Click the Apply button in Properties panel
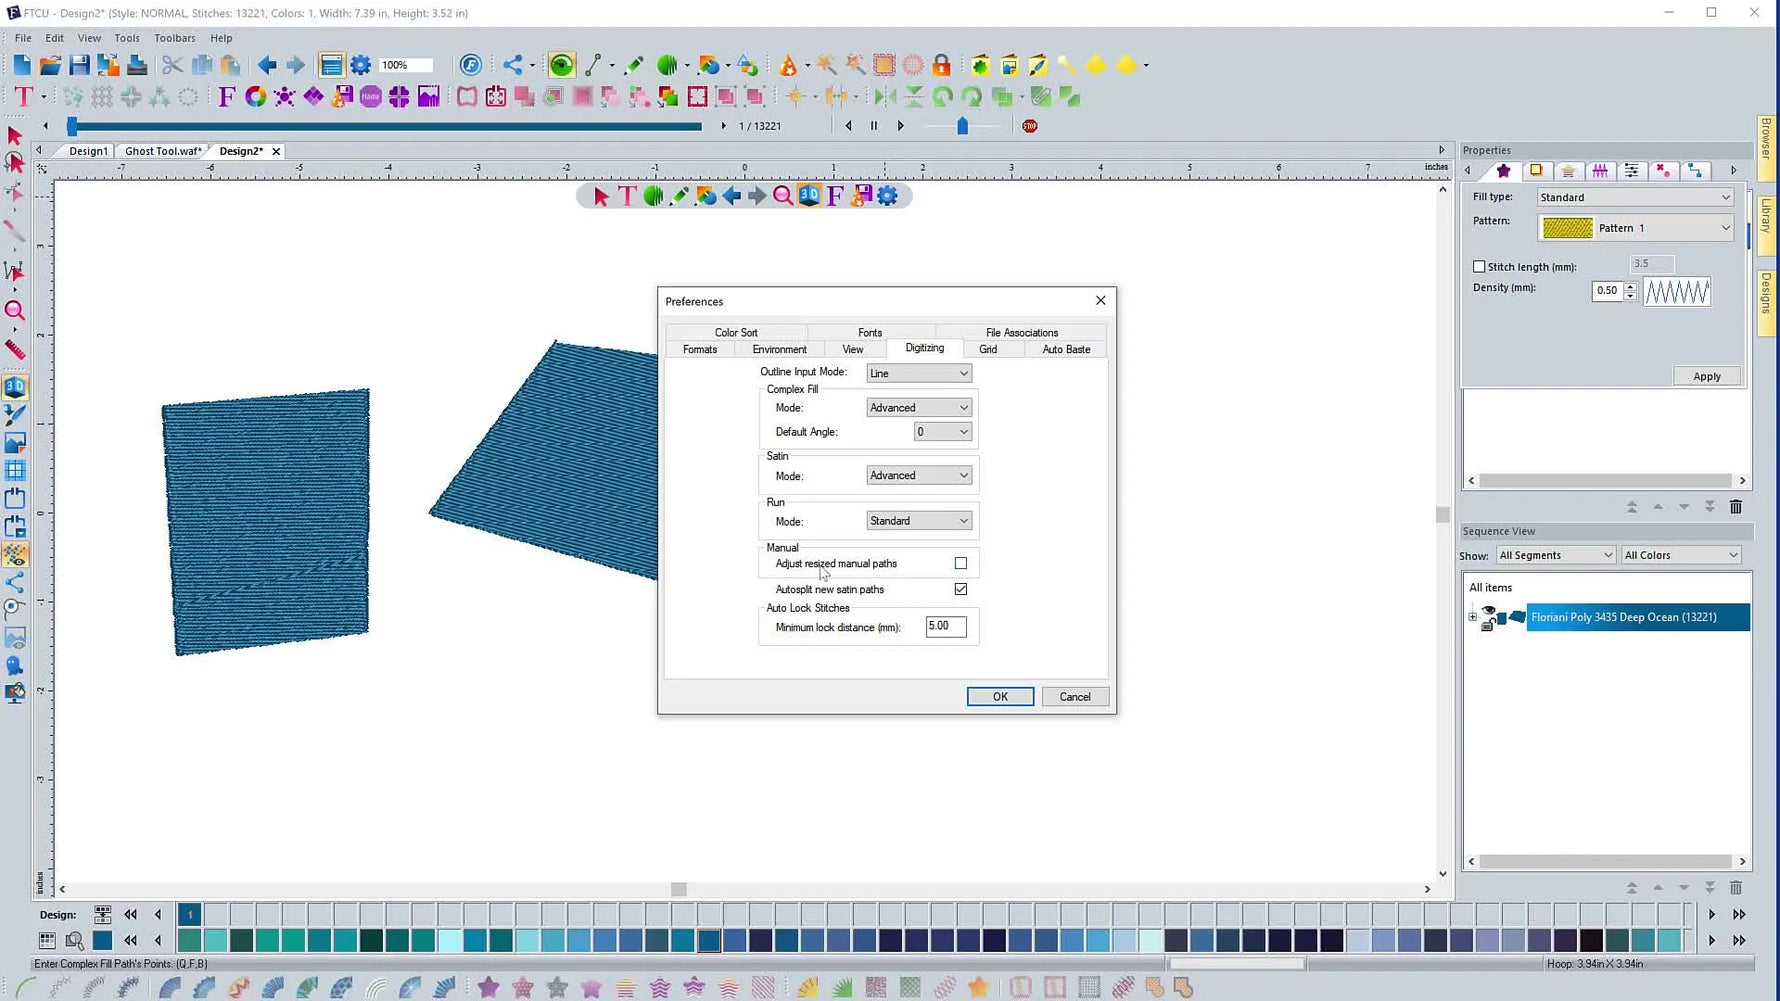1780x1001 pixels. 1707,375
